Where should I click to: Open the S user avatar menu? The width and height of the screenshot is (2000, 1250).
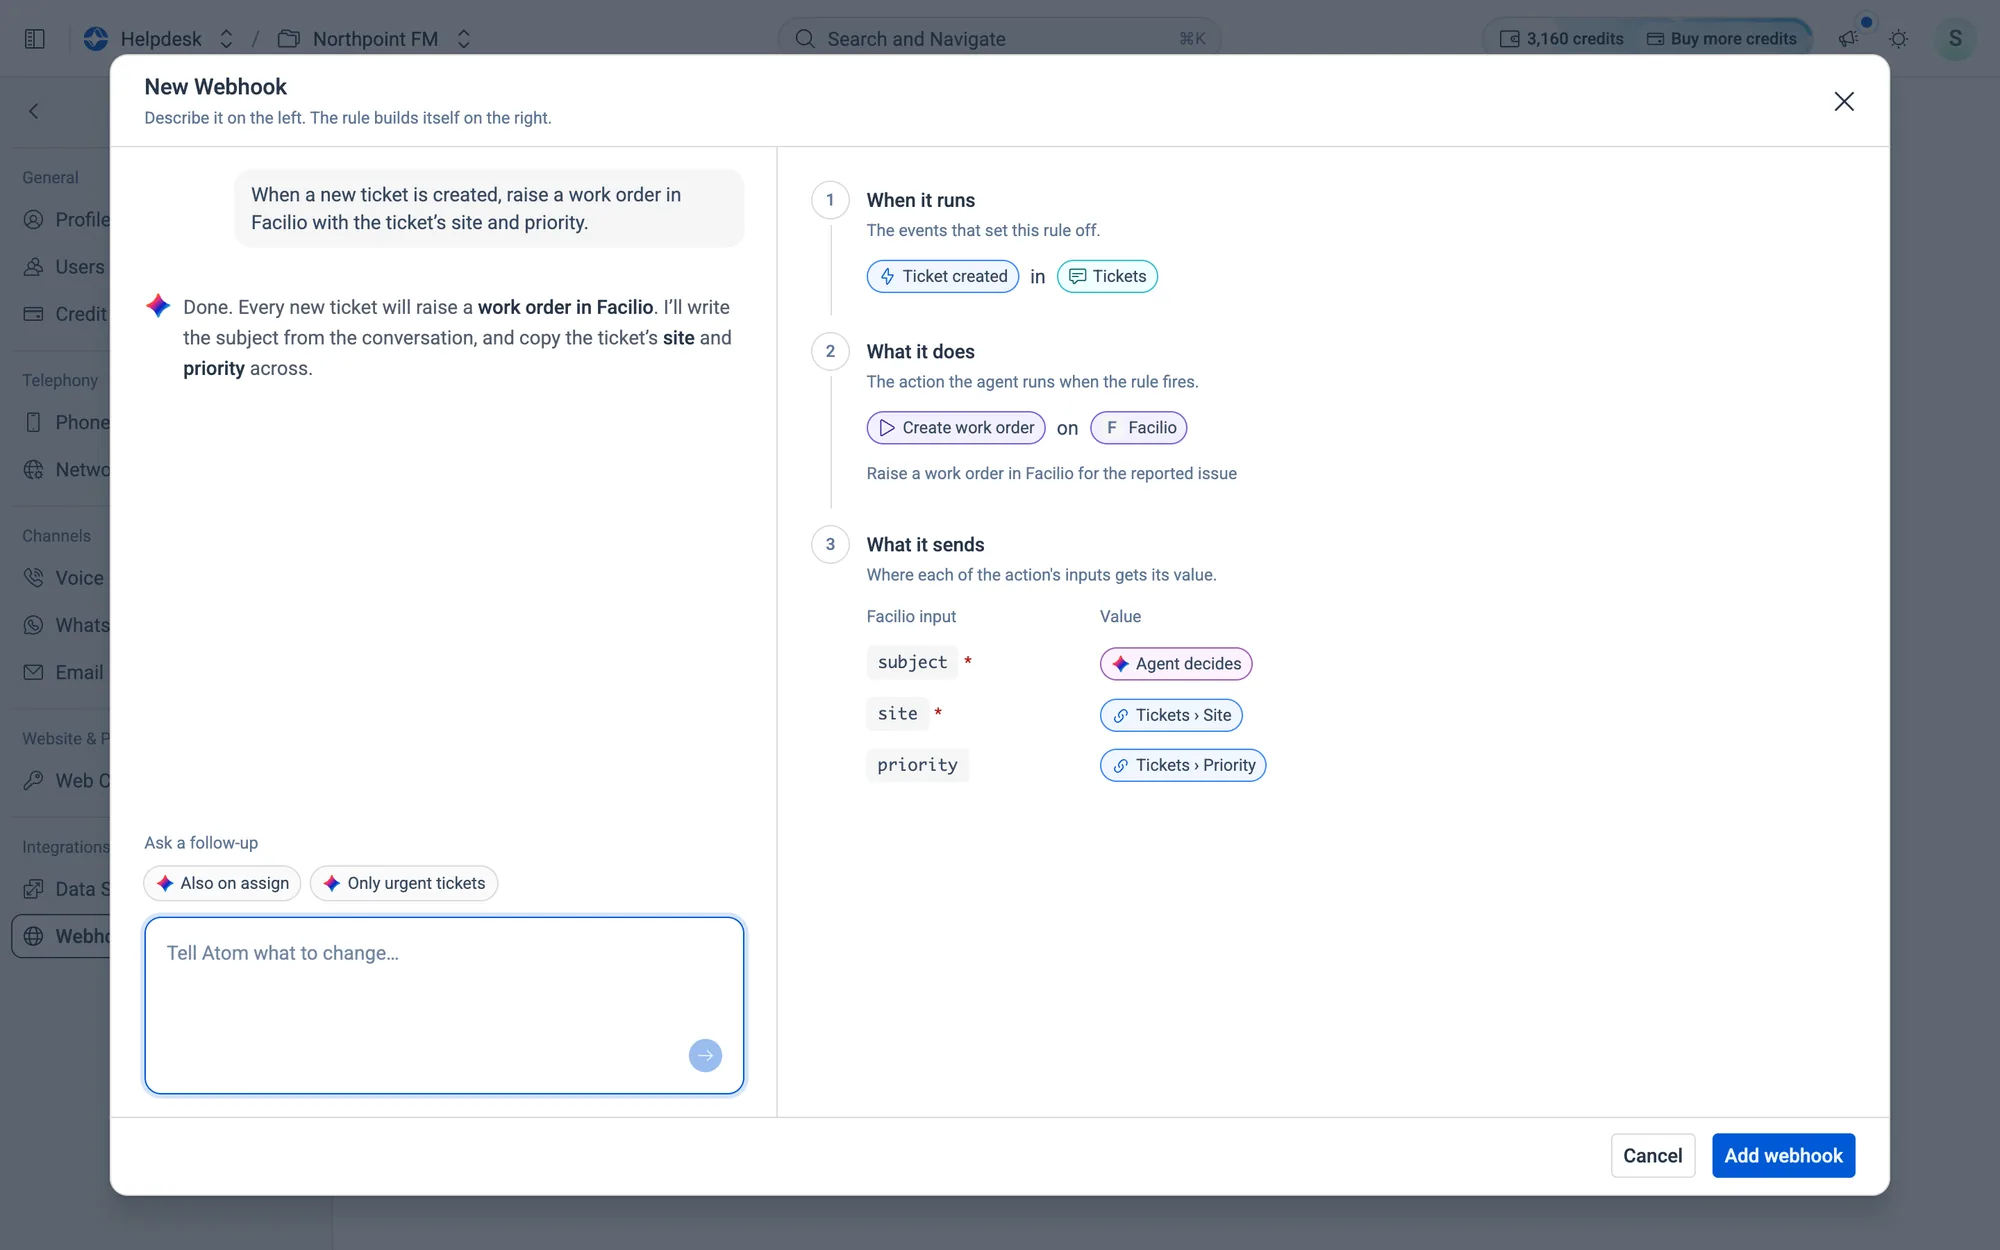click(x=1955, y=39)
